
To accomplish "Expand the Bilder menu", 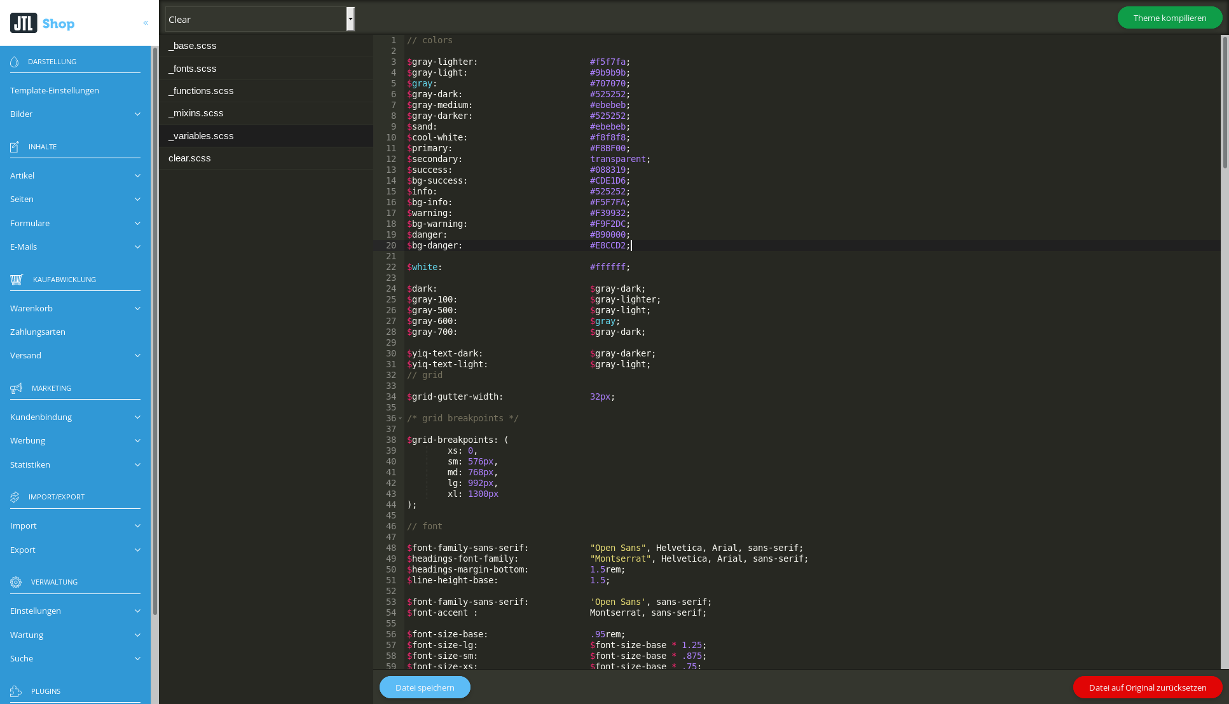I will click(138, 115).
